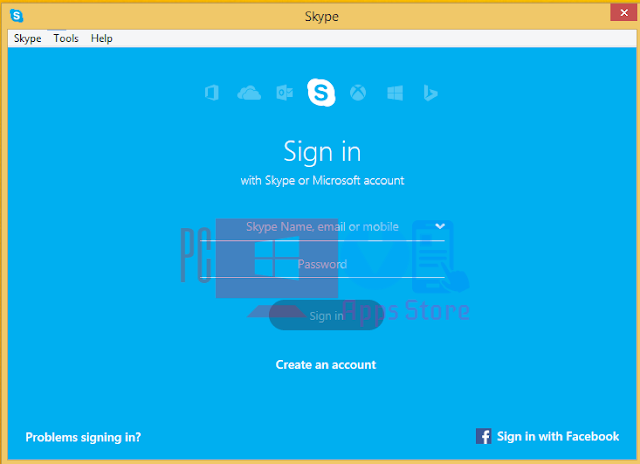The width and height of the screenshot is (640, 464).
Task: Click the Xbox icon in the services row
Action: point(358,93)
